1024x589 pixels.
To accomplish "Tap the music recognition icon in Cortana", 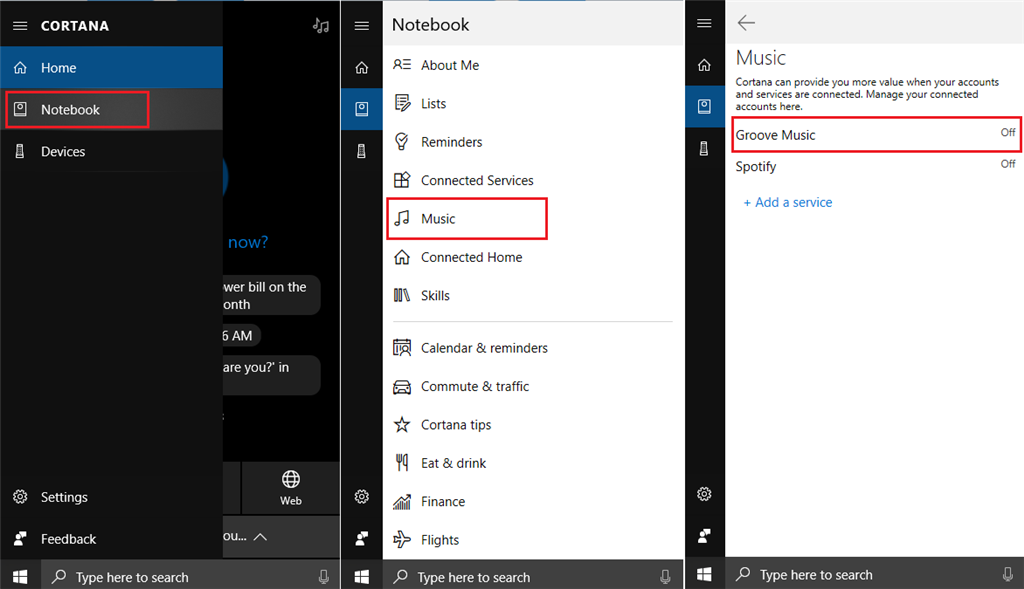I will click(x=321, y=25).
